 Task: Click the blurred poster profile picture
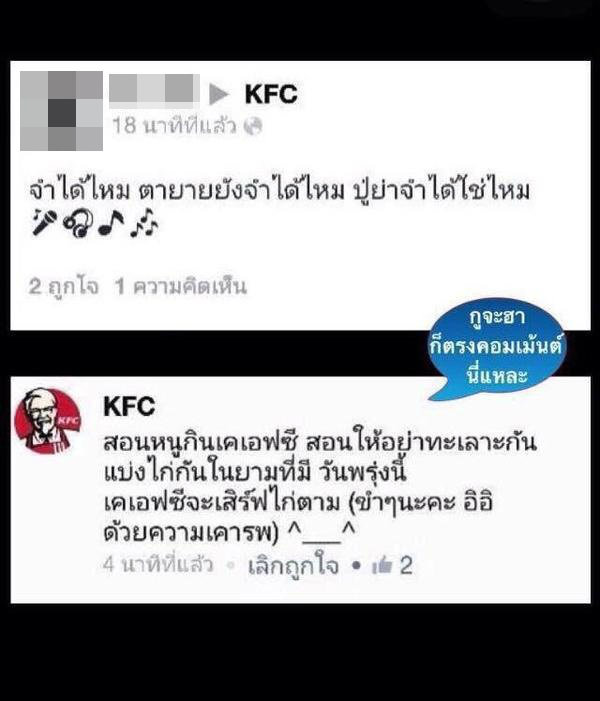pyautogui.click(x=61, y=110)
